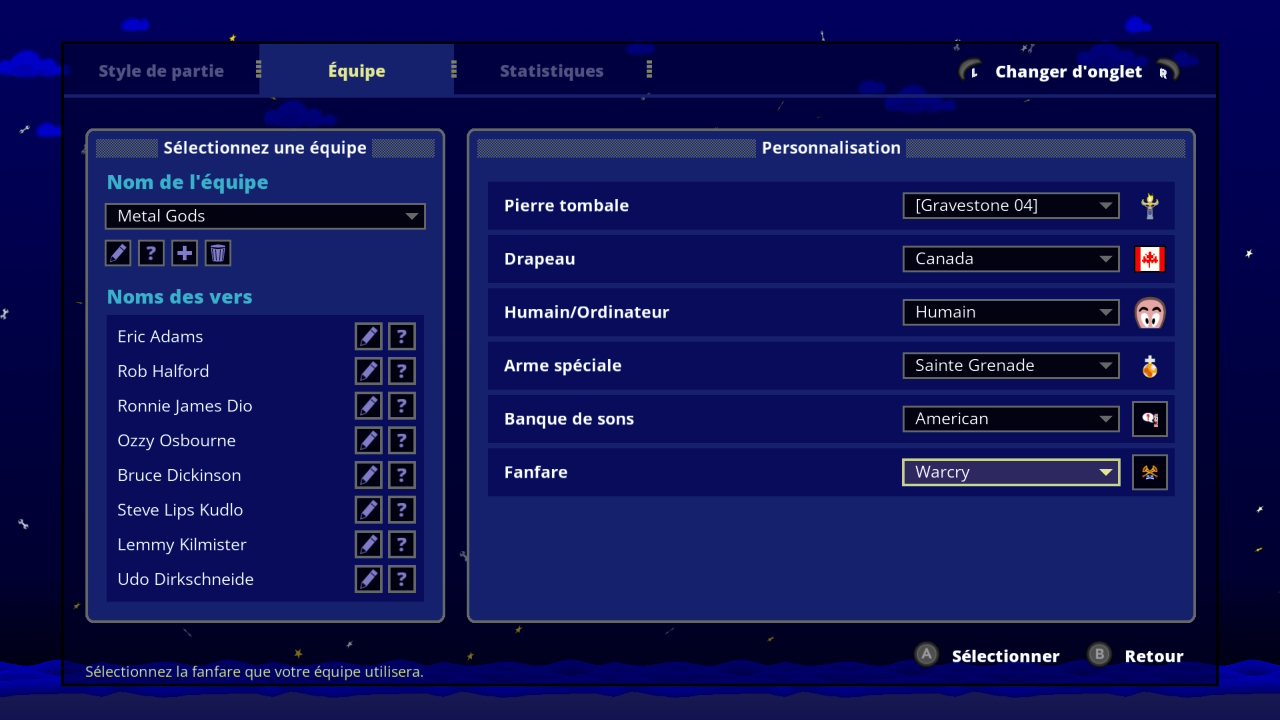The image size is (1280, 720).
Task: Randomize team name with question mark icon
Action: tap(151, 253)
